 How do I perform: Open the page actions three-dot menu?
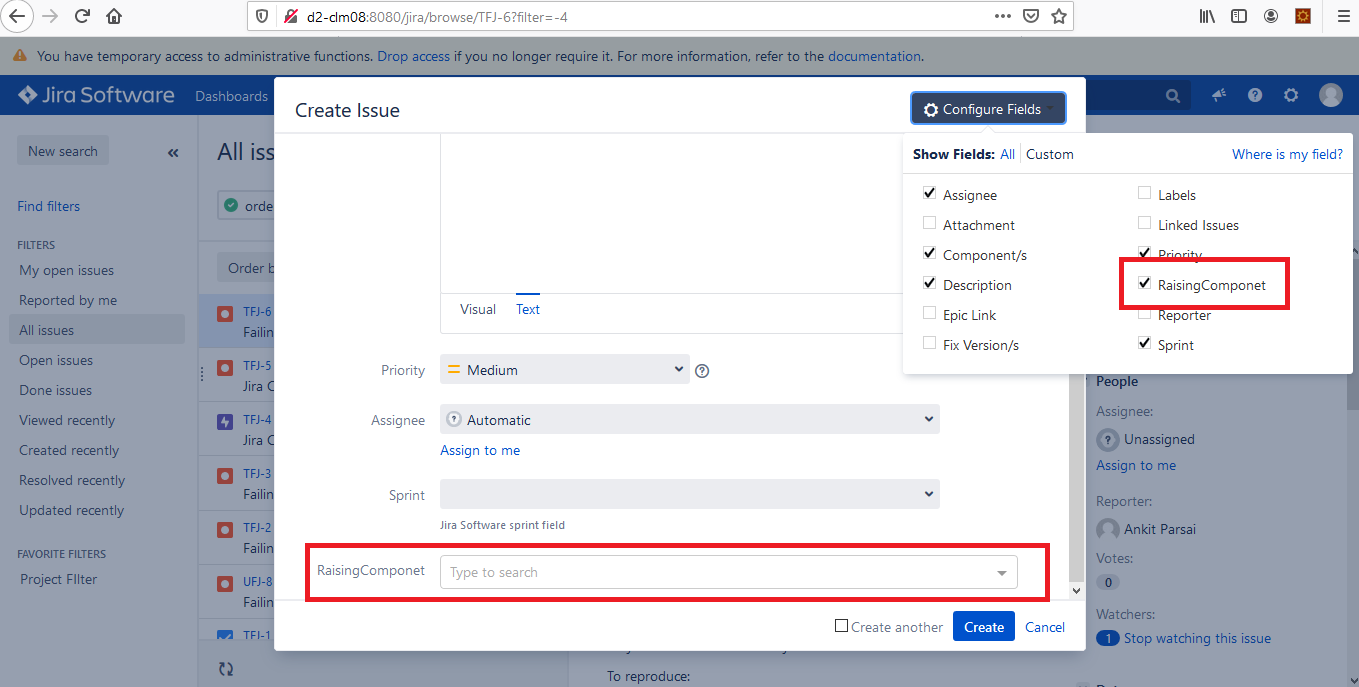1003,16
